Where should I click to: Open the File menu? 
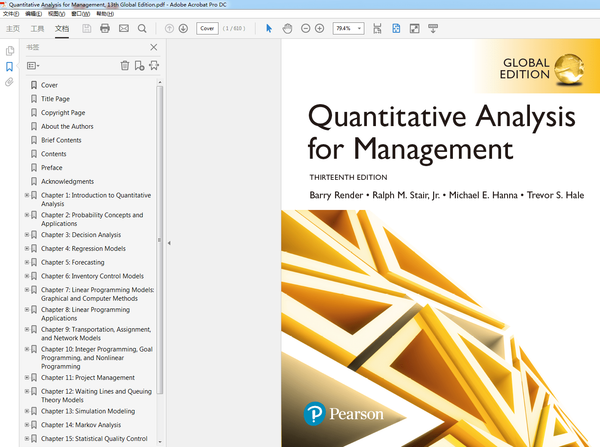coord(11,14)
